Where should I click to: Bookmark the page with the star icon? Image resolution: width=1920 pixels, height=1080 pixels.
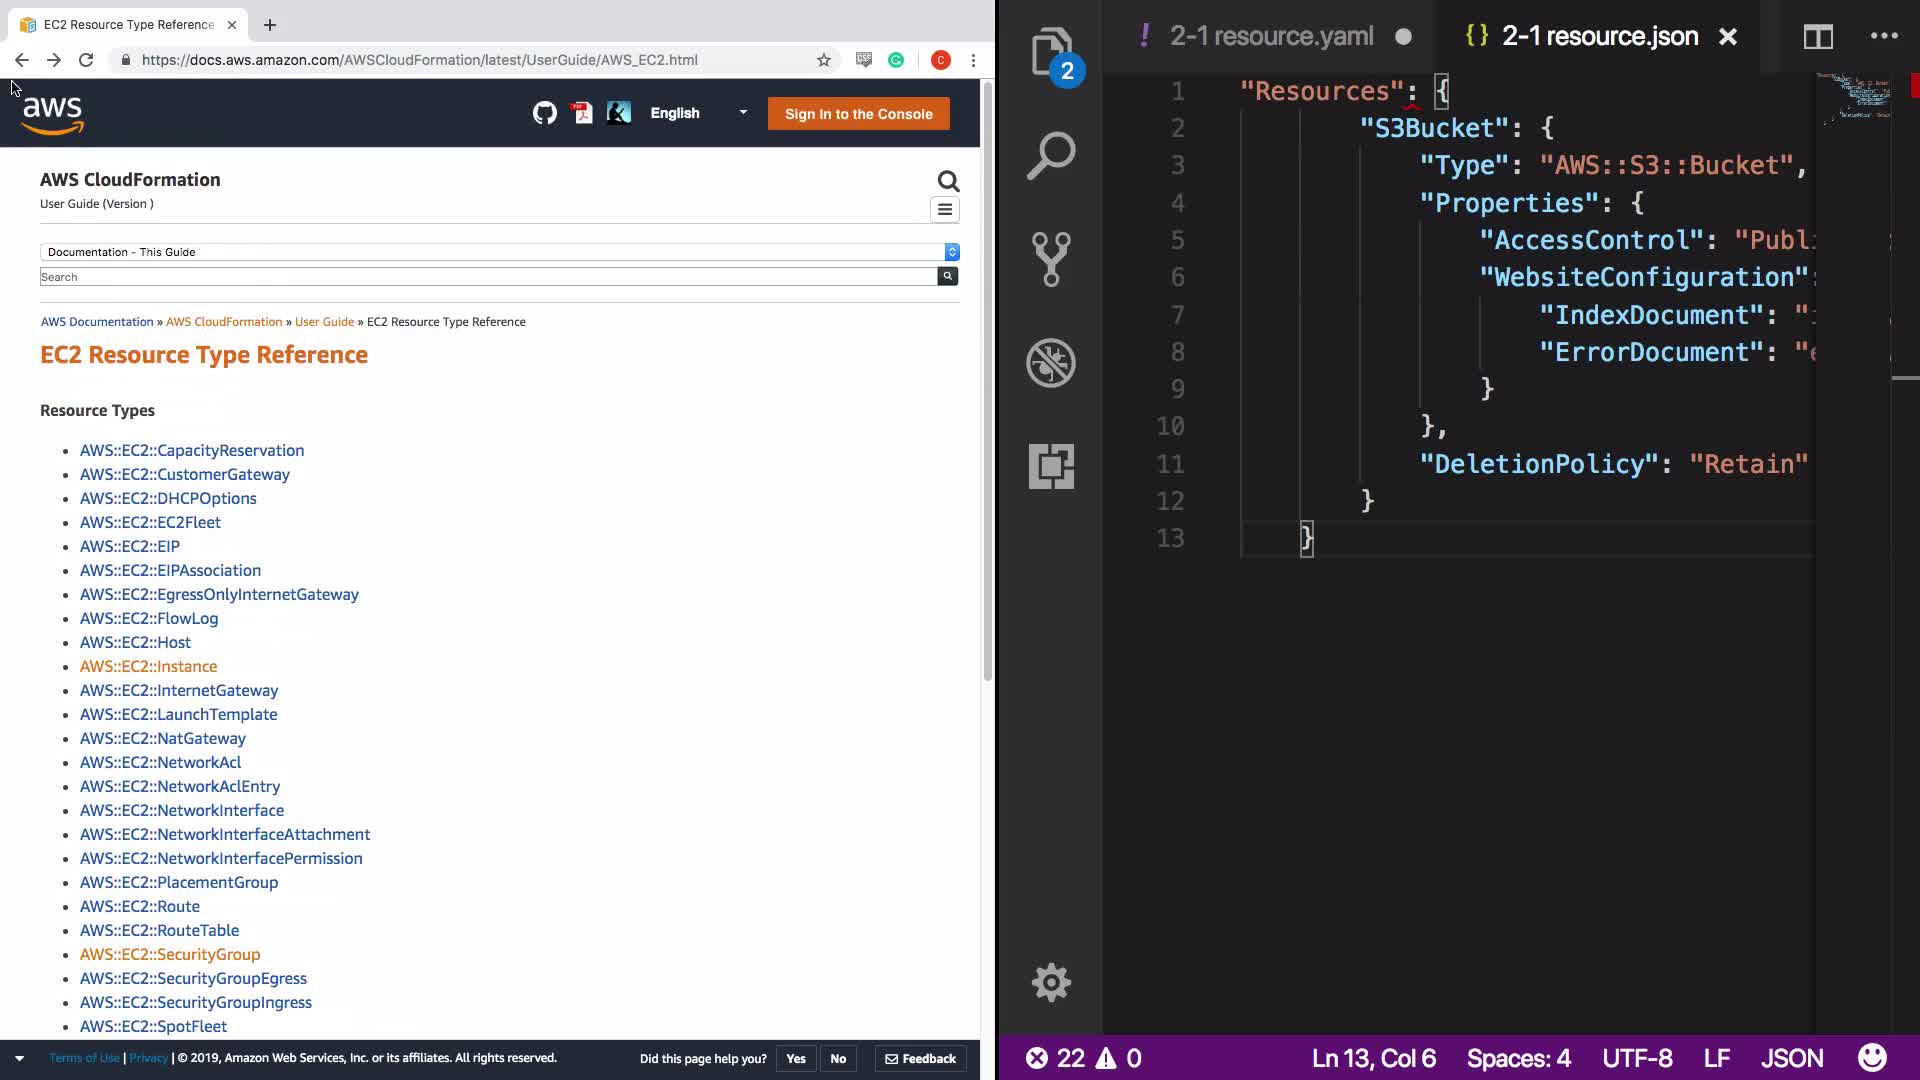tap(823, 60)
